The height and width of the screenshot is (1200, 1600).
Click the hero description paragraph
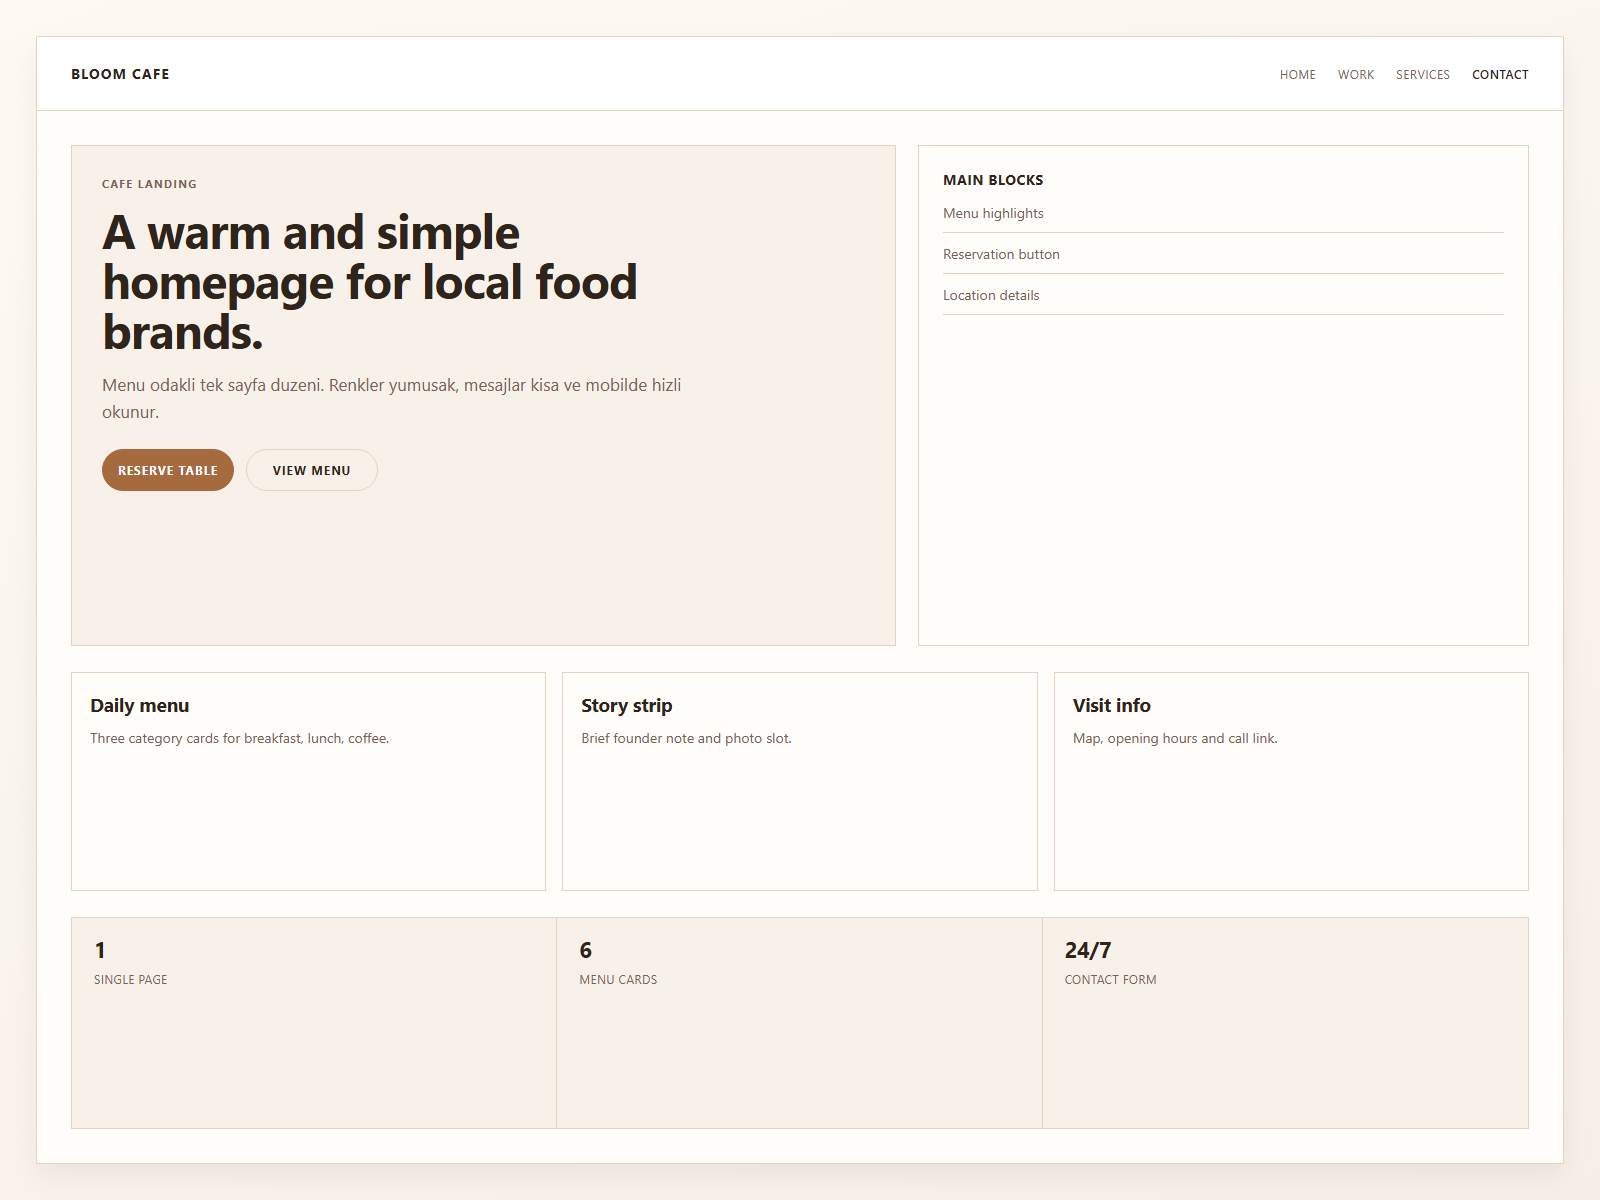click(392, 397)
